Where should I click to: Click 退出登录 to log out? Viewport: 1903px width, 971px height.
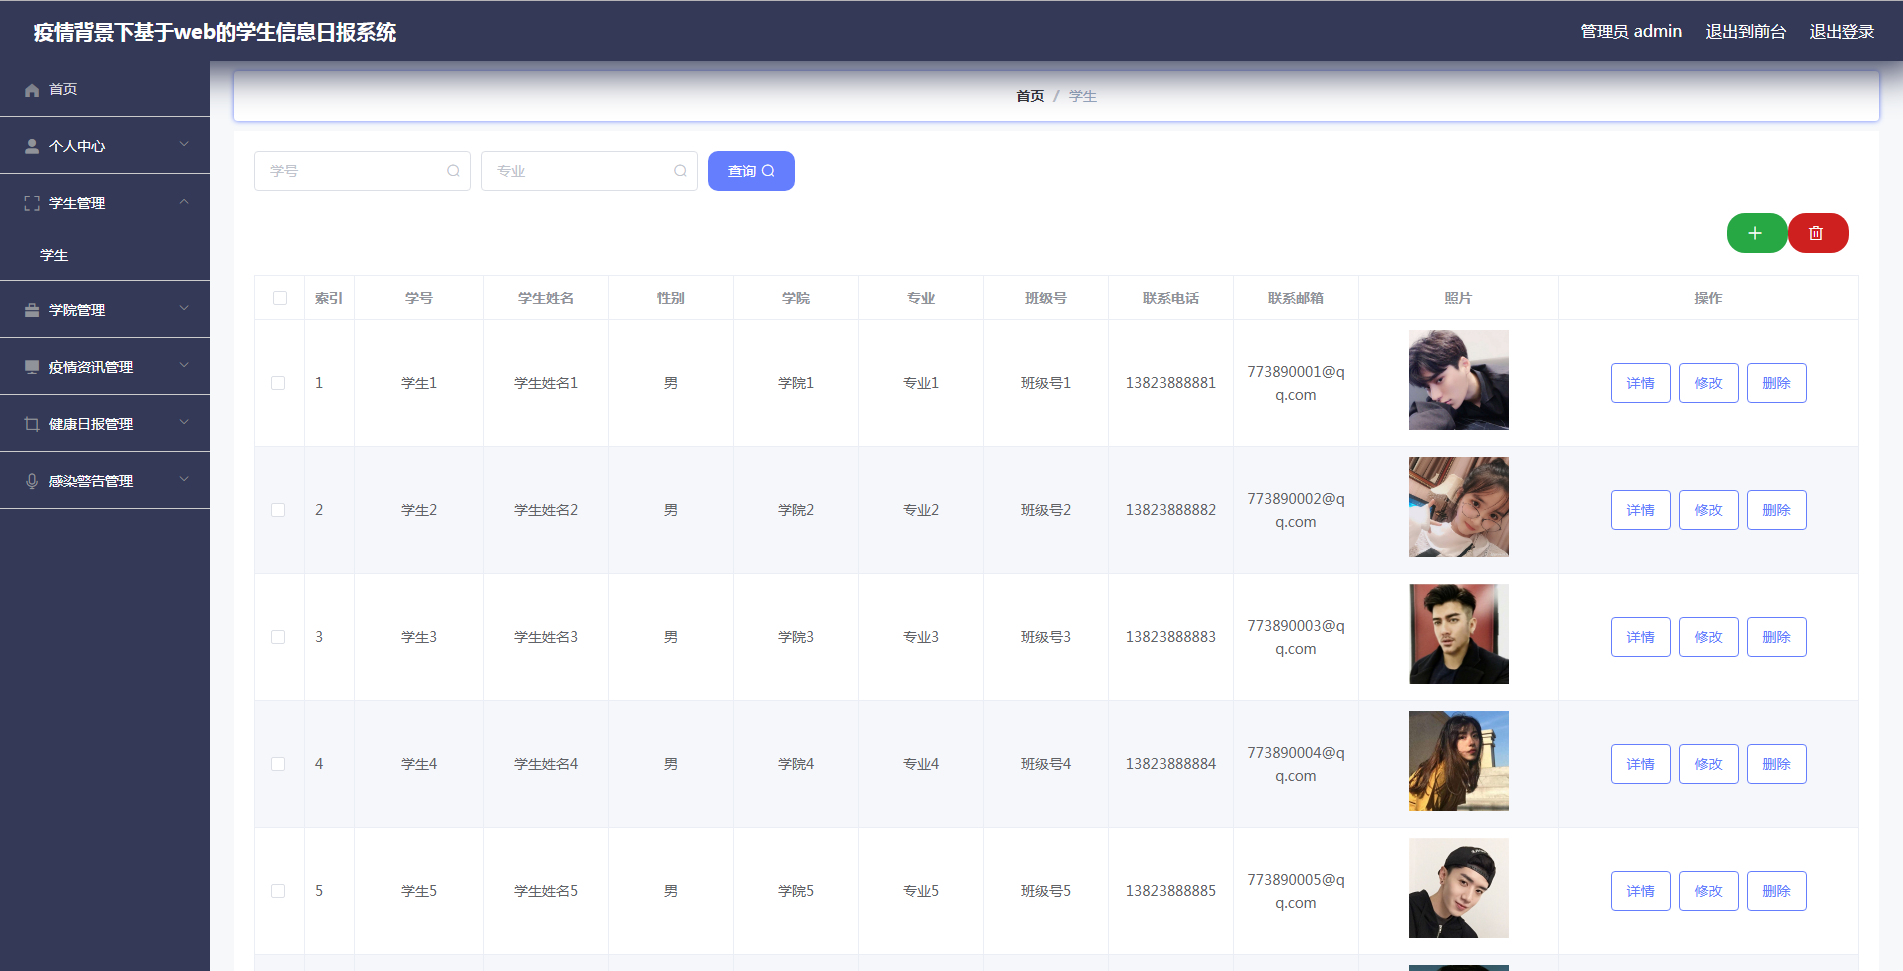pos(1841,32)
